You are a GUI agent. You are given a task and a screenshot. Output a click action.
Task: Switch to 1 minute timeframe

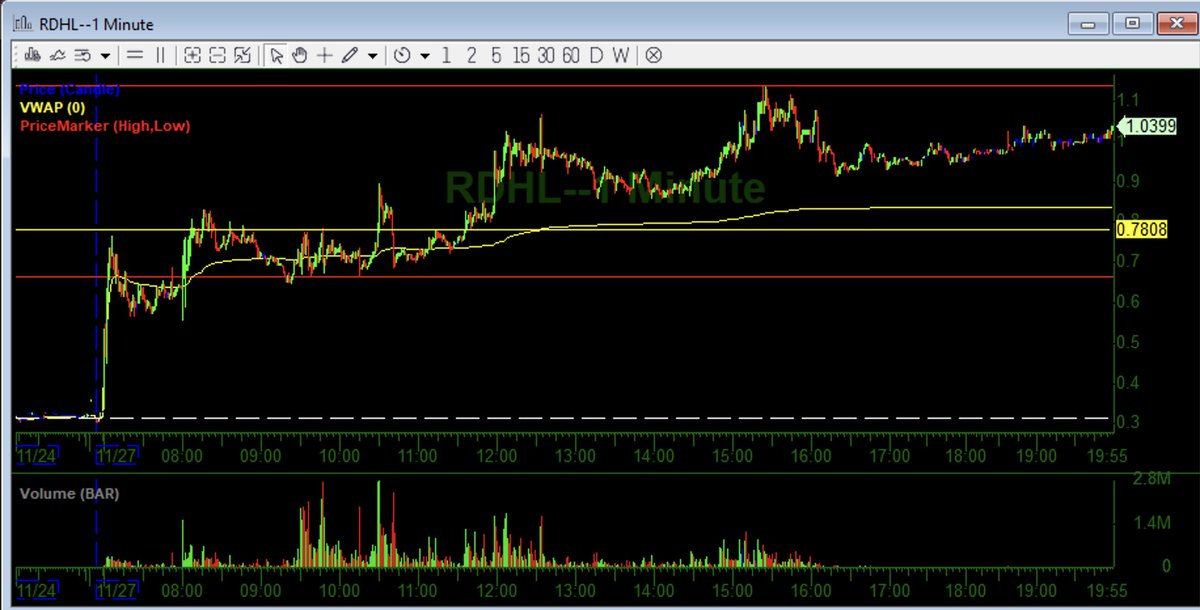tap(446, 55)
